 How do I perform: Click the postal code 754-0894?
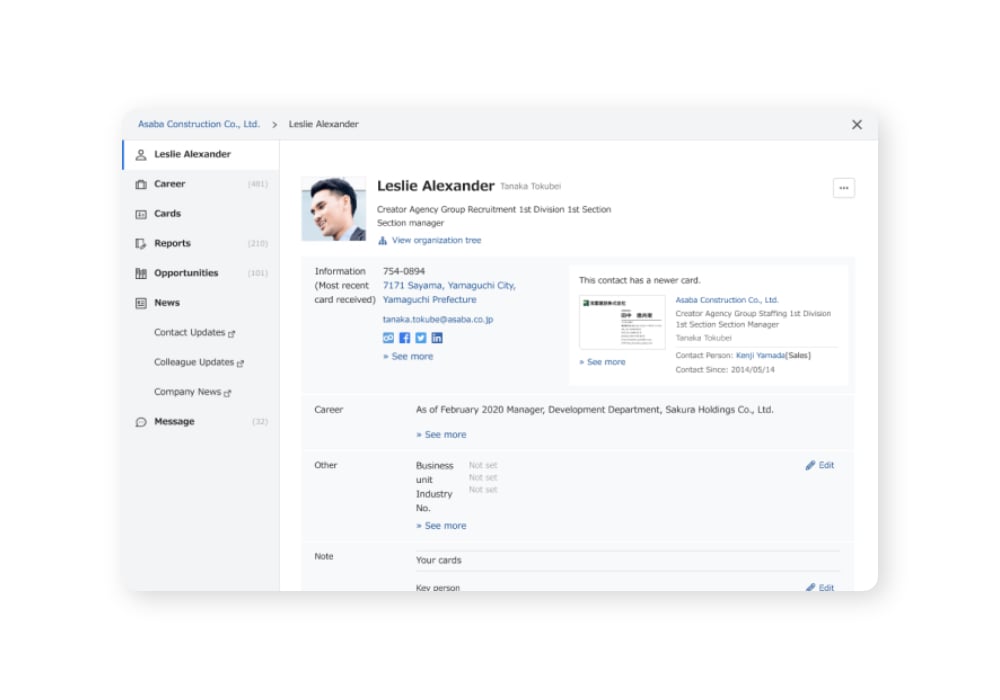tap(404, 271)
